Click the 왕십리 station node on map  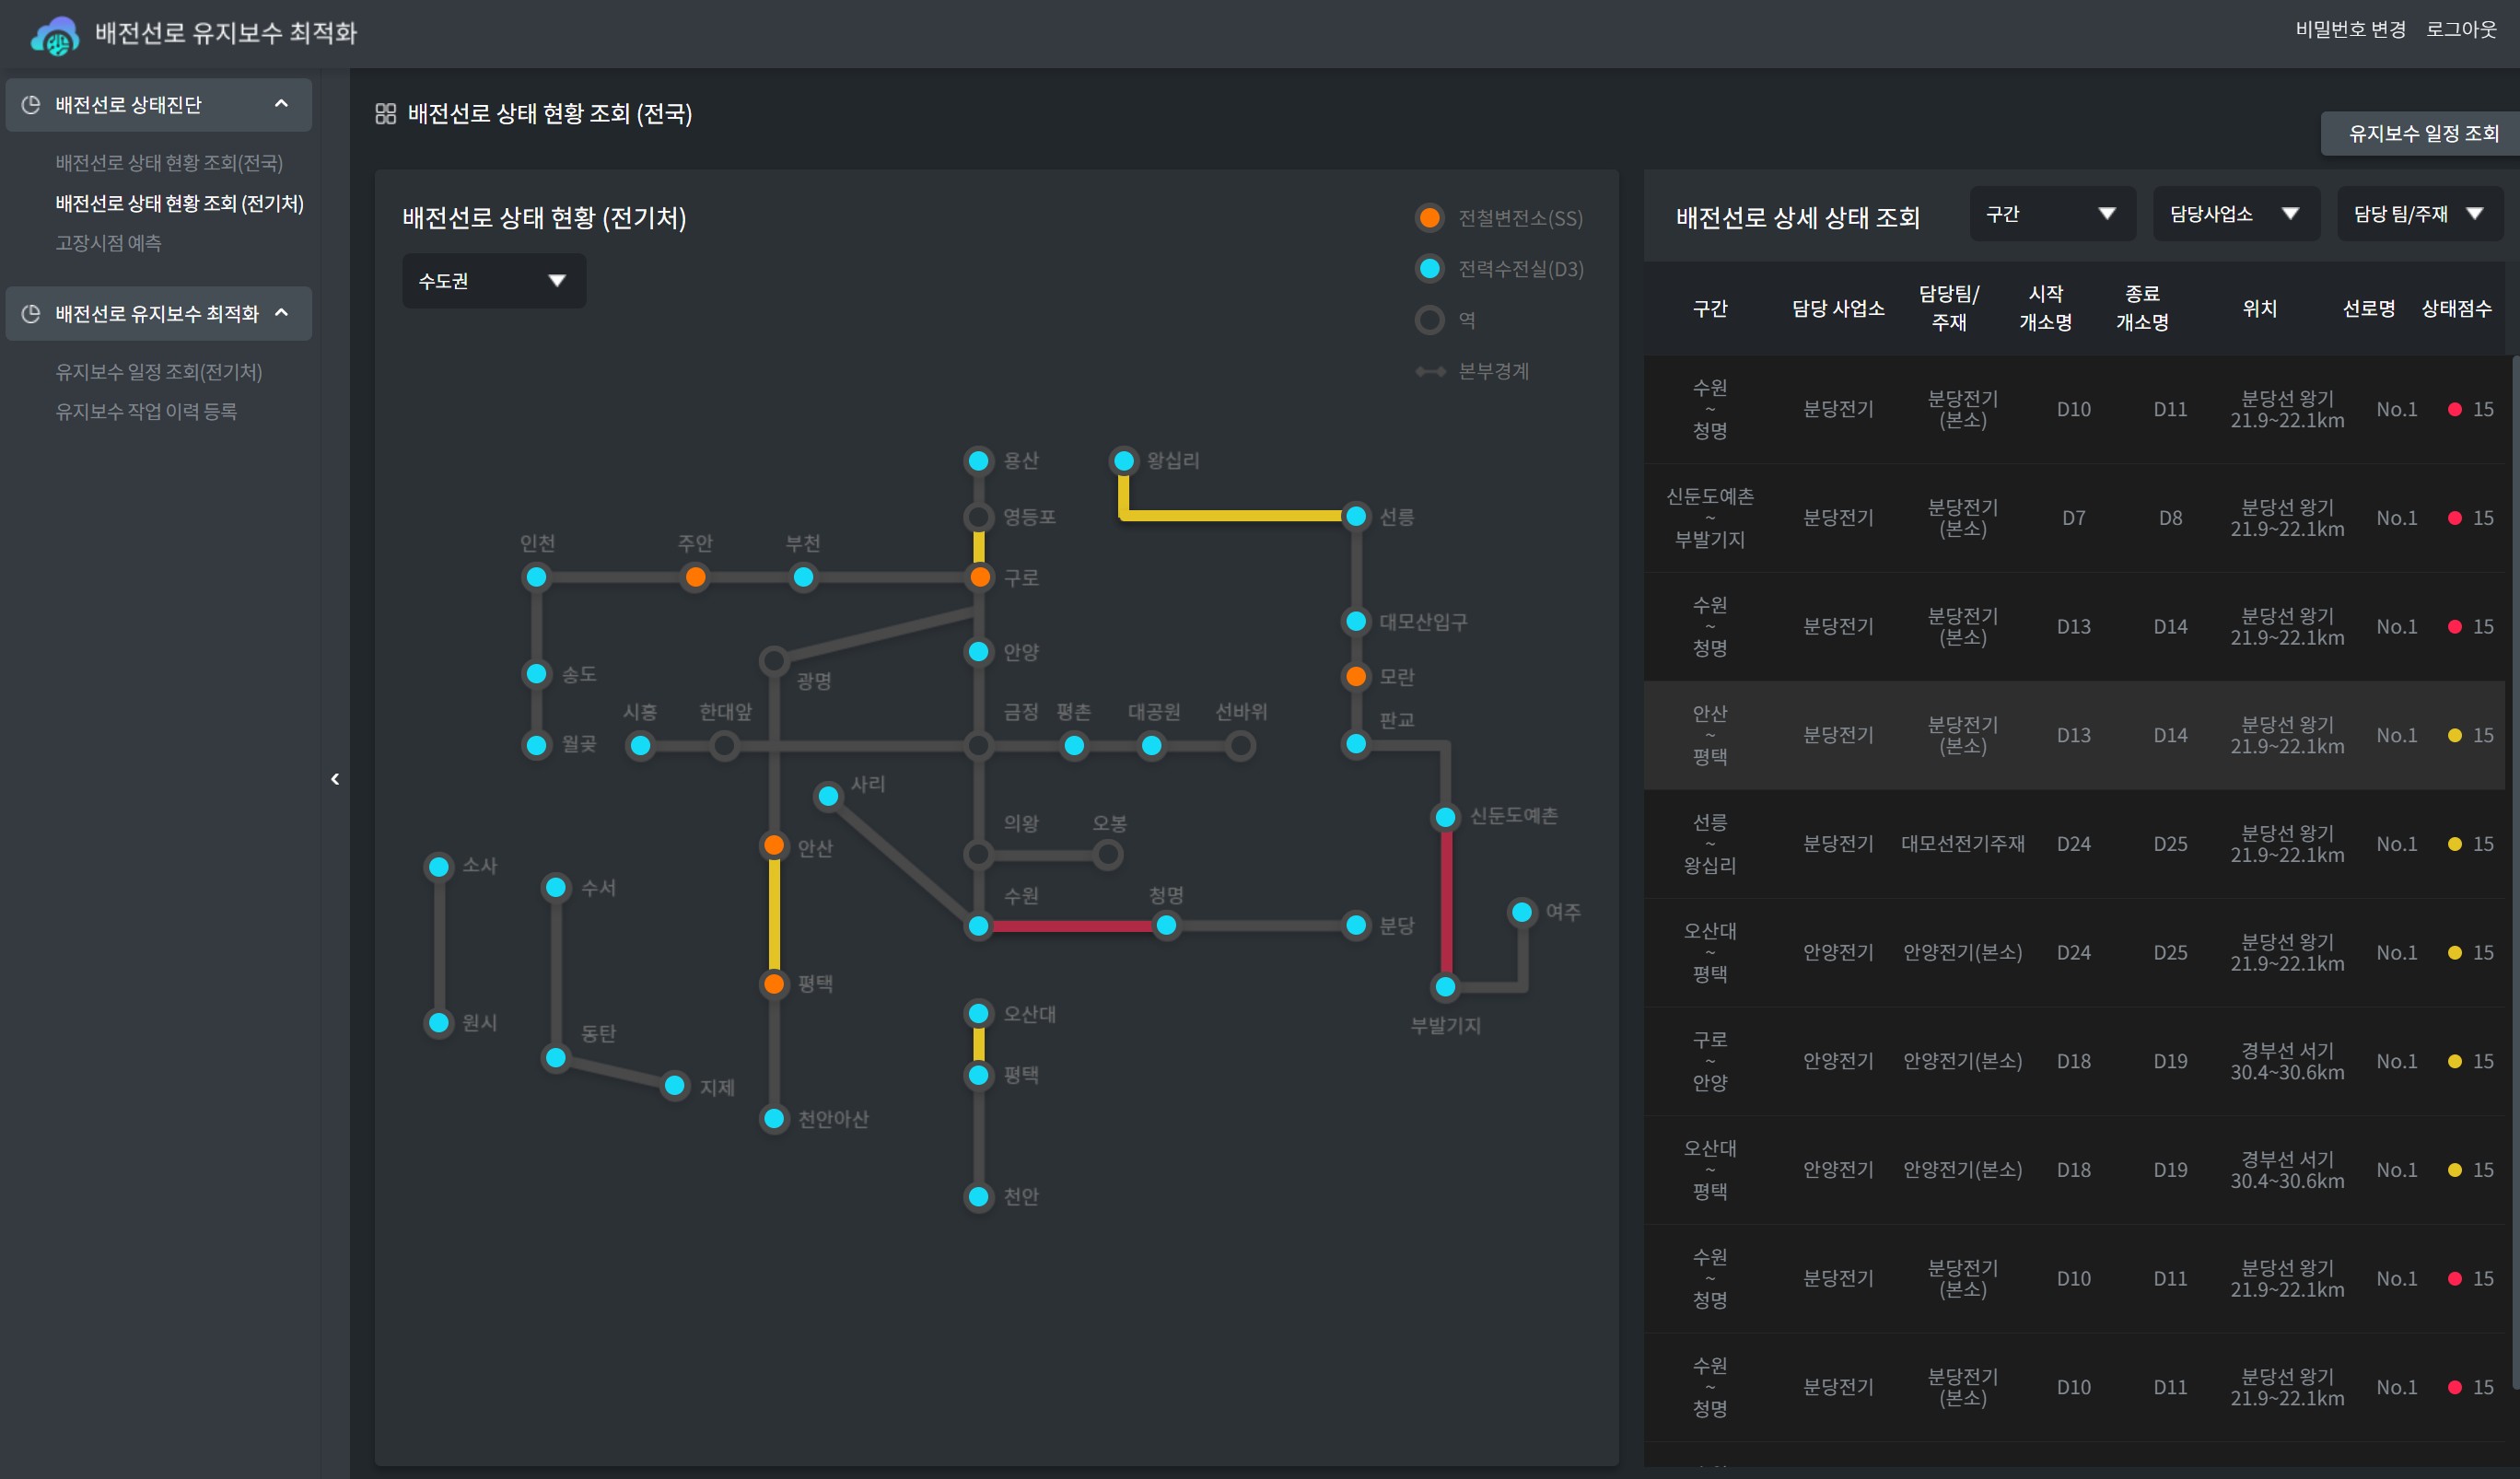(x=1124, y=461)
